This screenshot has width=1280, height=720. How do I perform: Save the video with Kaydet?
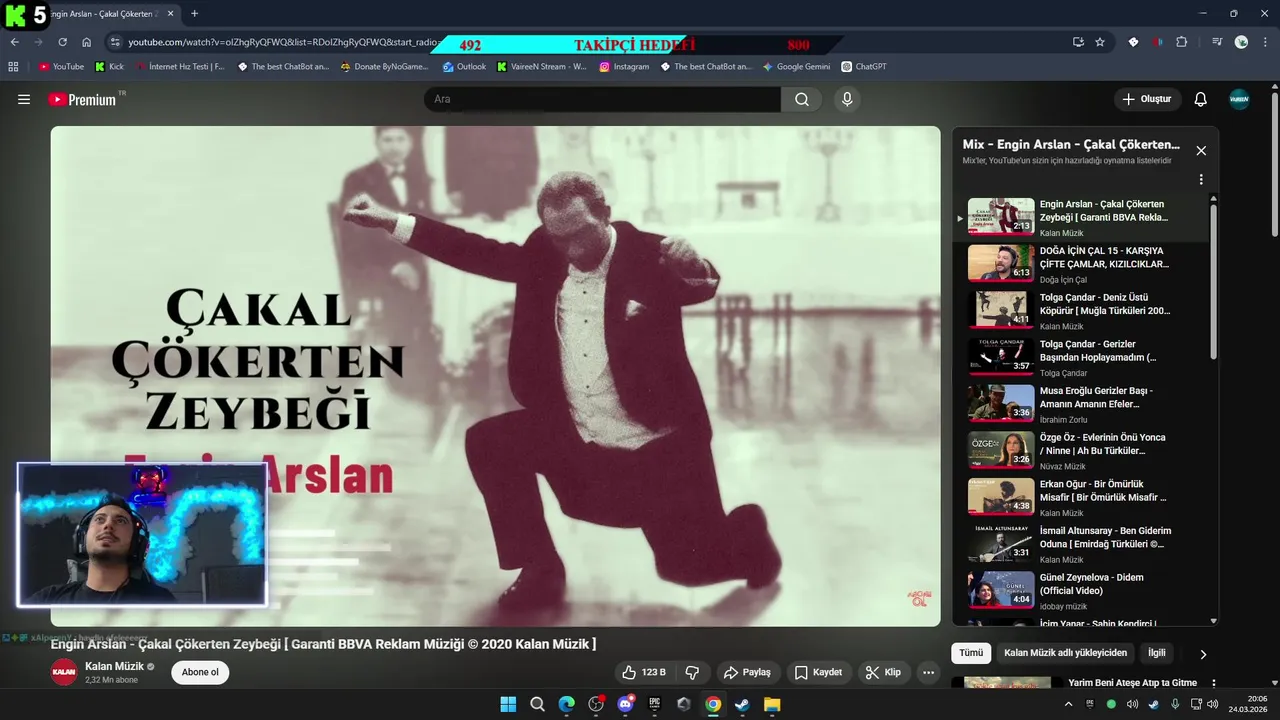point(818,672)
